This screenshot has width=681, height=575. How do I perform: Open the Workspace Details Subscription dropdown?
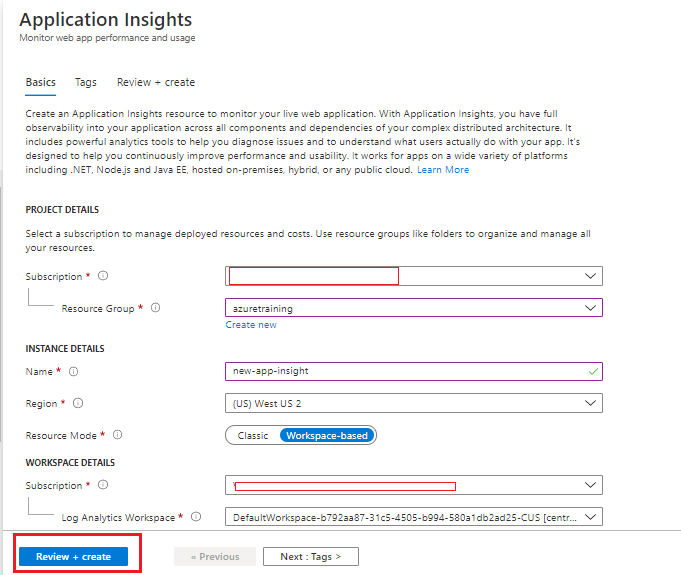(x=414, y=485)
